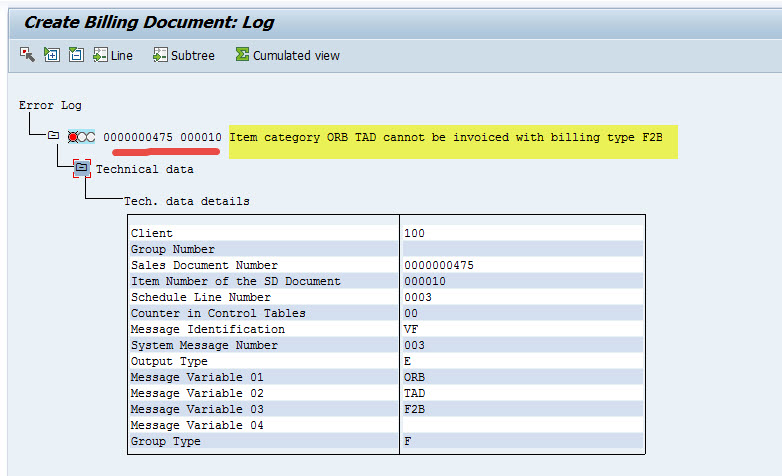Image resolution: width=782 pixels, height=476 pixels.
Task: Select the Technical data label
Action: point(145,169)
